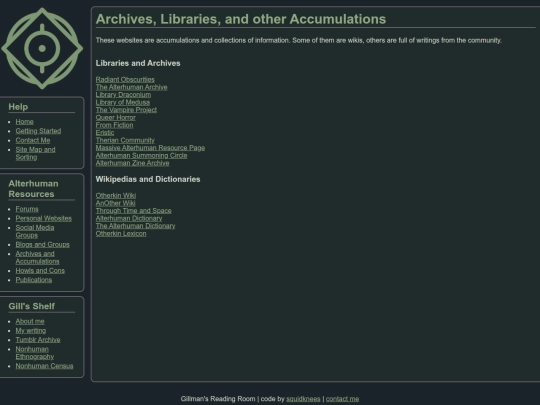Open Site Map and Sorting
The width and height of the screenshot is (540, 405).
[35, 153]
